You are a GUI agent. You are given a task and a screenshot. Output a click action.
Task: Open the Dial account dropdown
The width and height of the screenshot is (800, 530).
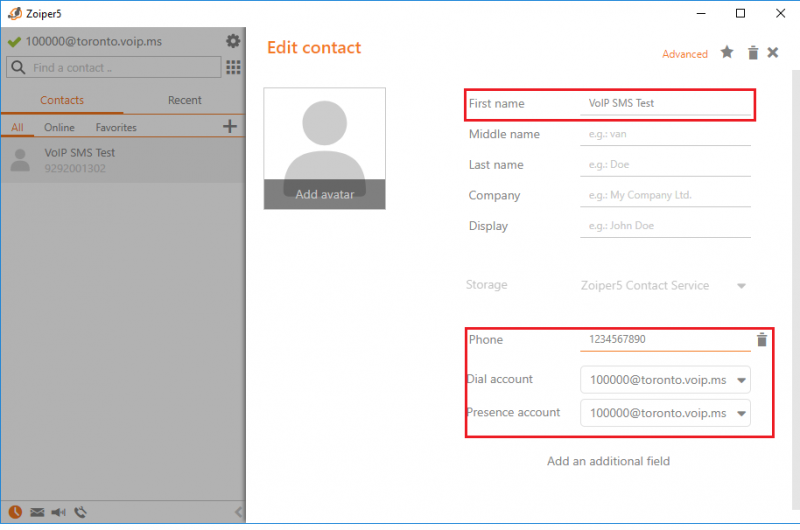[665, 380]
